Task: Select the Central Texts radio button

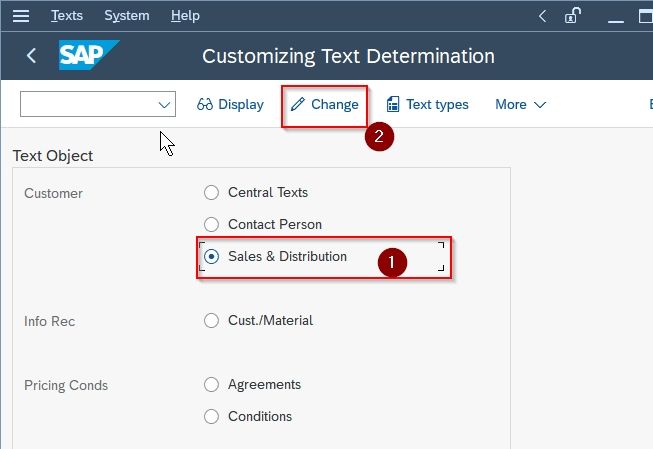Action: tap(211, 192)
